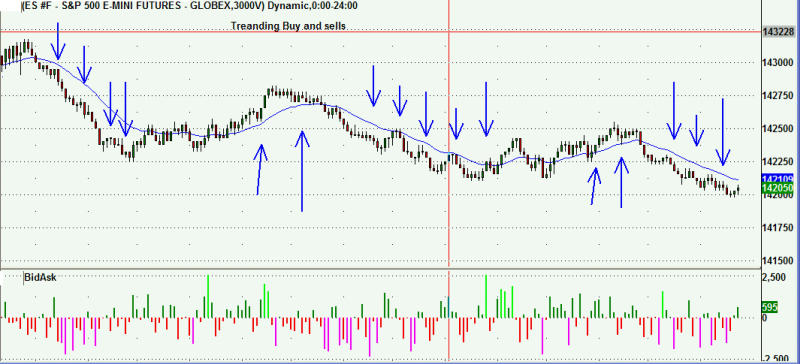This screenshot has width=800, height=364.
Task: Click the chart title ES #F S&P 500 E-MINI FUTURES
Action: 189,6
